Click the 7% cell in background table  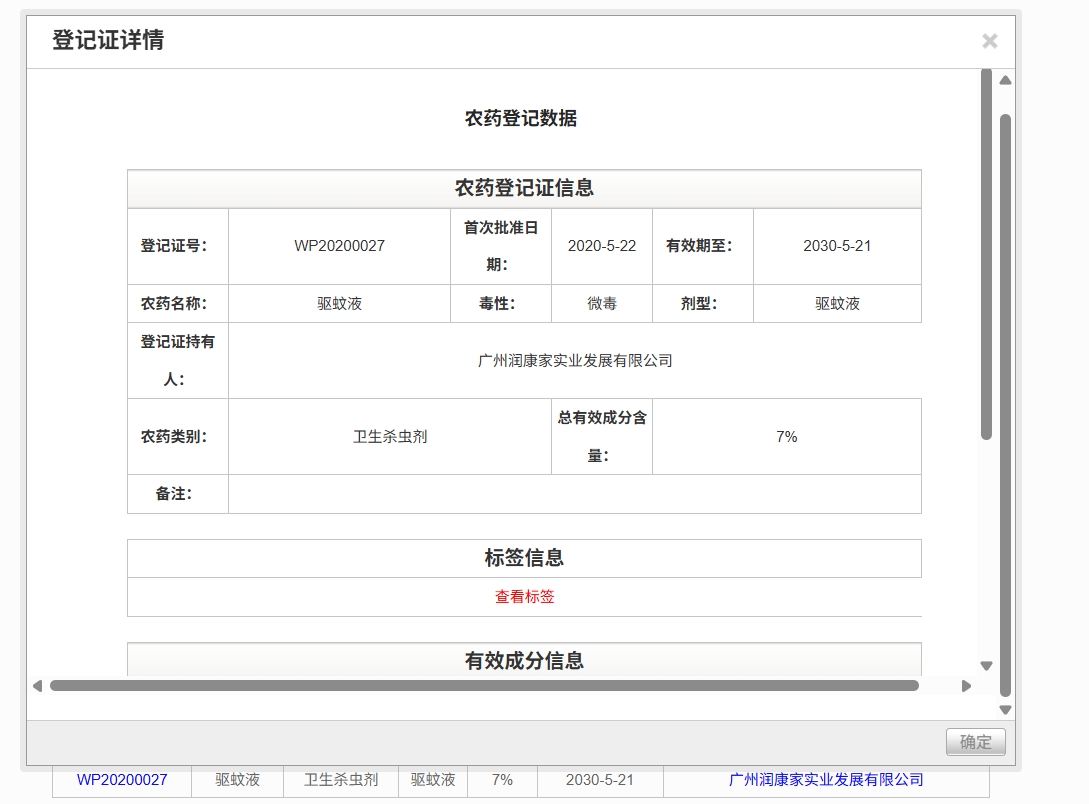pyautogui.click(x=502, y=780)
